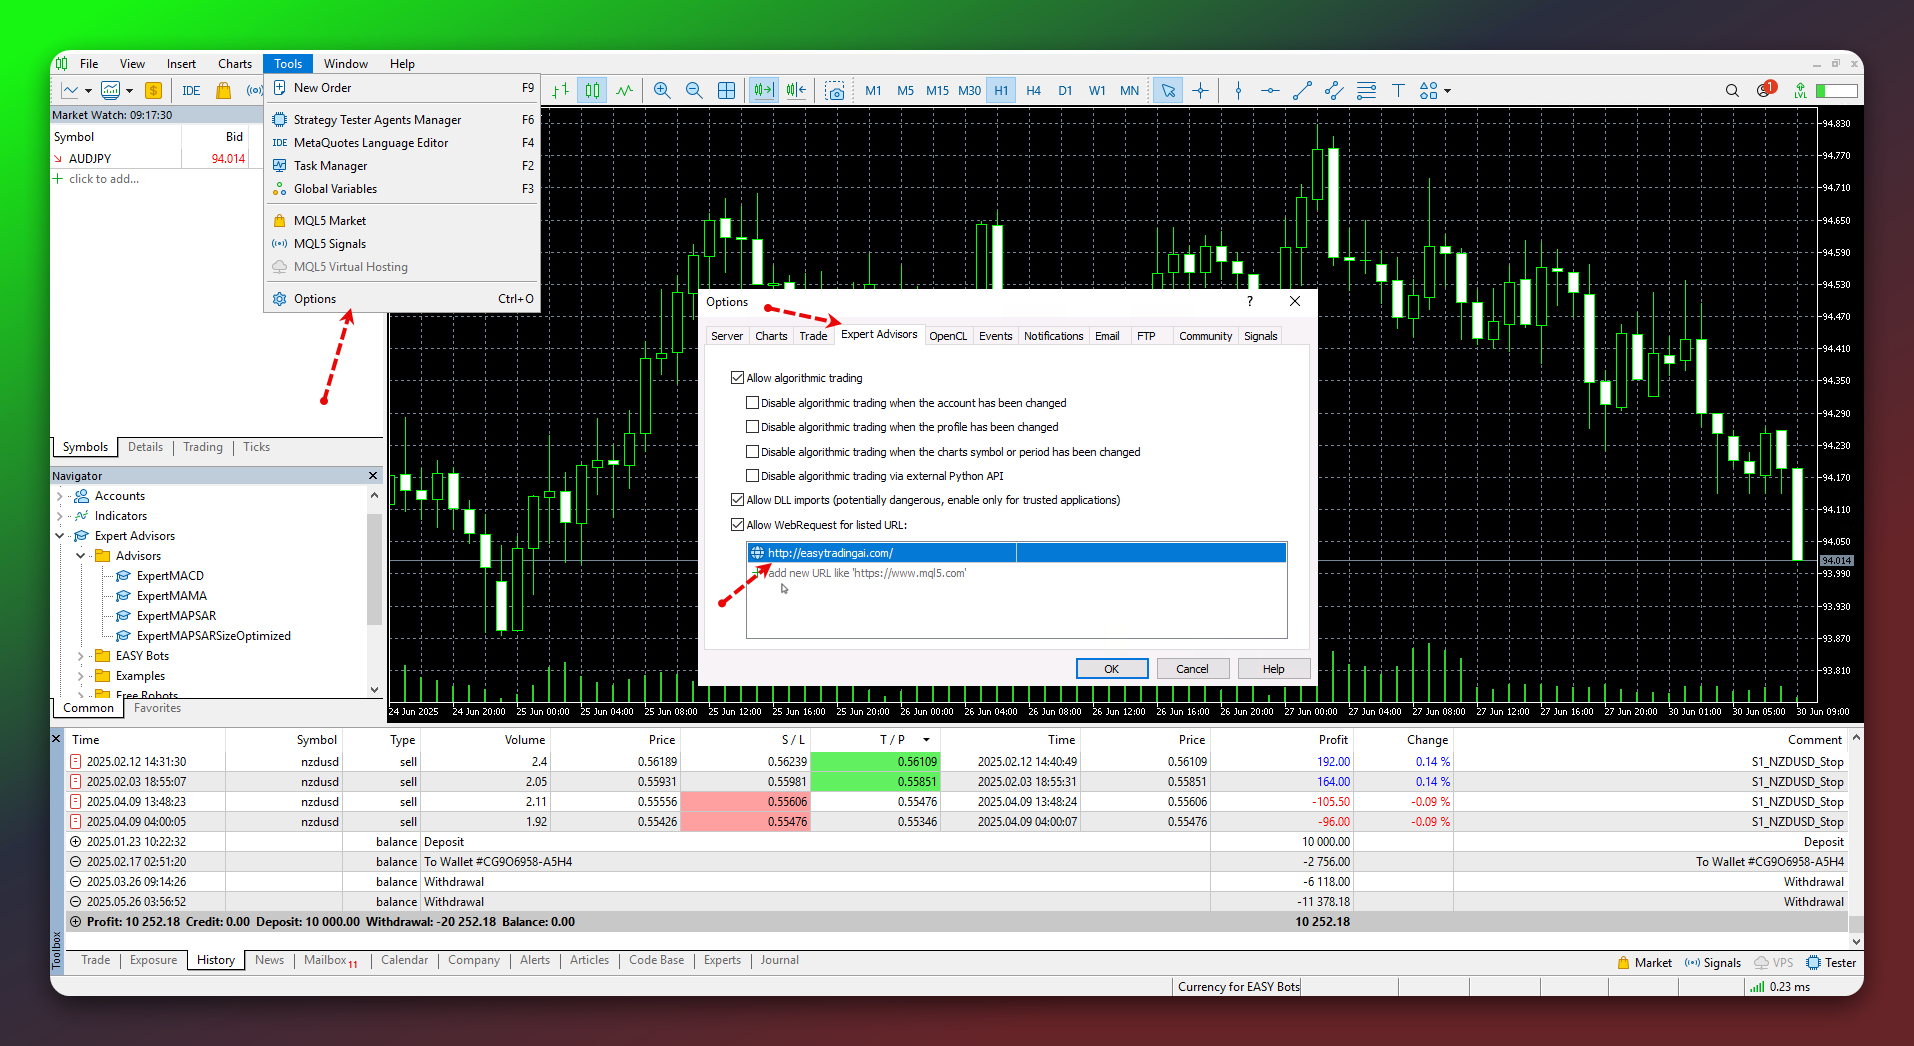The width and height of the screenshot is (1914, 1046).
Task: Switch chart to line chart type
Action: [x=625, y=90]
